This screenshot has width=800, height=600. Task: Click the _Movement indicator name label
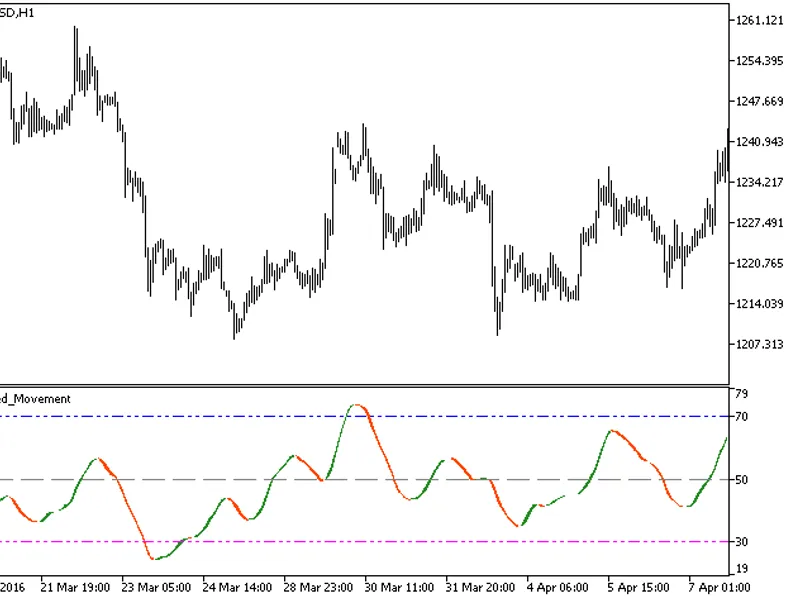click(x=35, y=399)
